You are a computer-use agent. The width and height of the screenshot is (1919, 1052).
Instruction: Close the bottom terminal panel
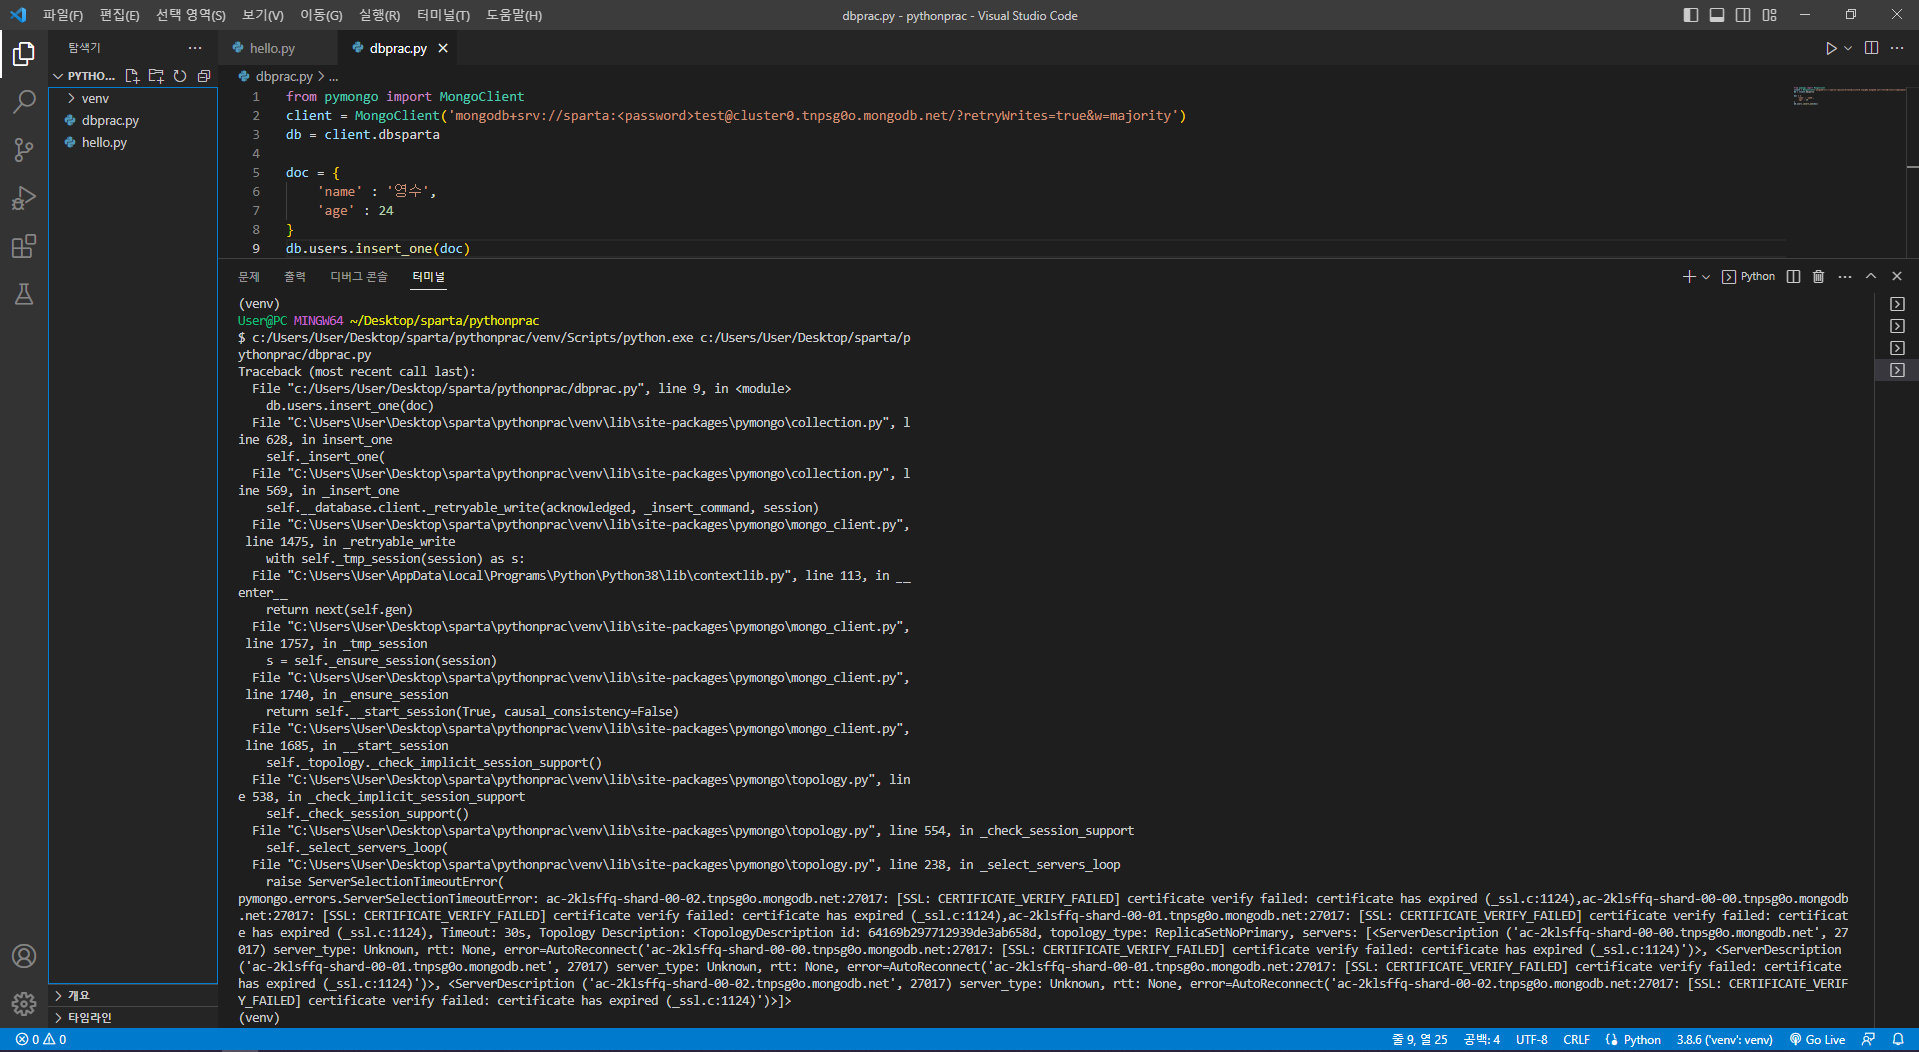coord(1897,277)
